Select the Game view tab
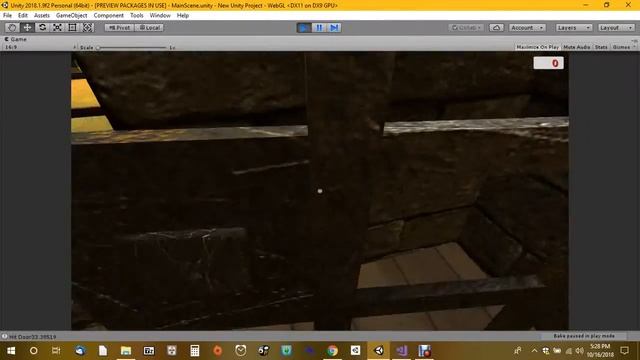The image size is (640, 360). (16, 39)
